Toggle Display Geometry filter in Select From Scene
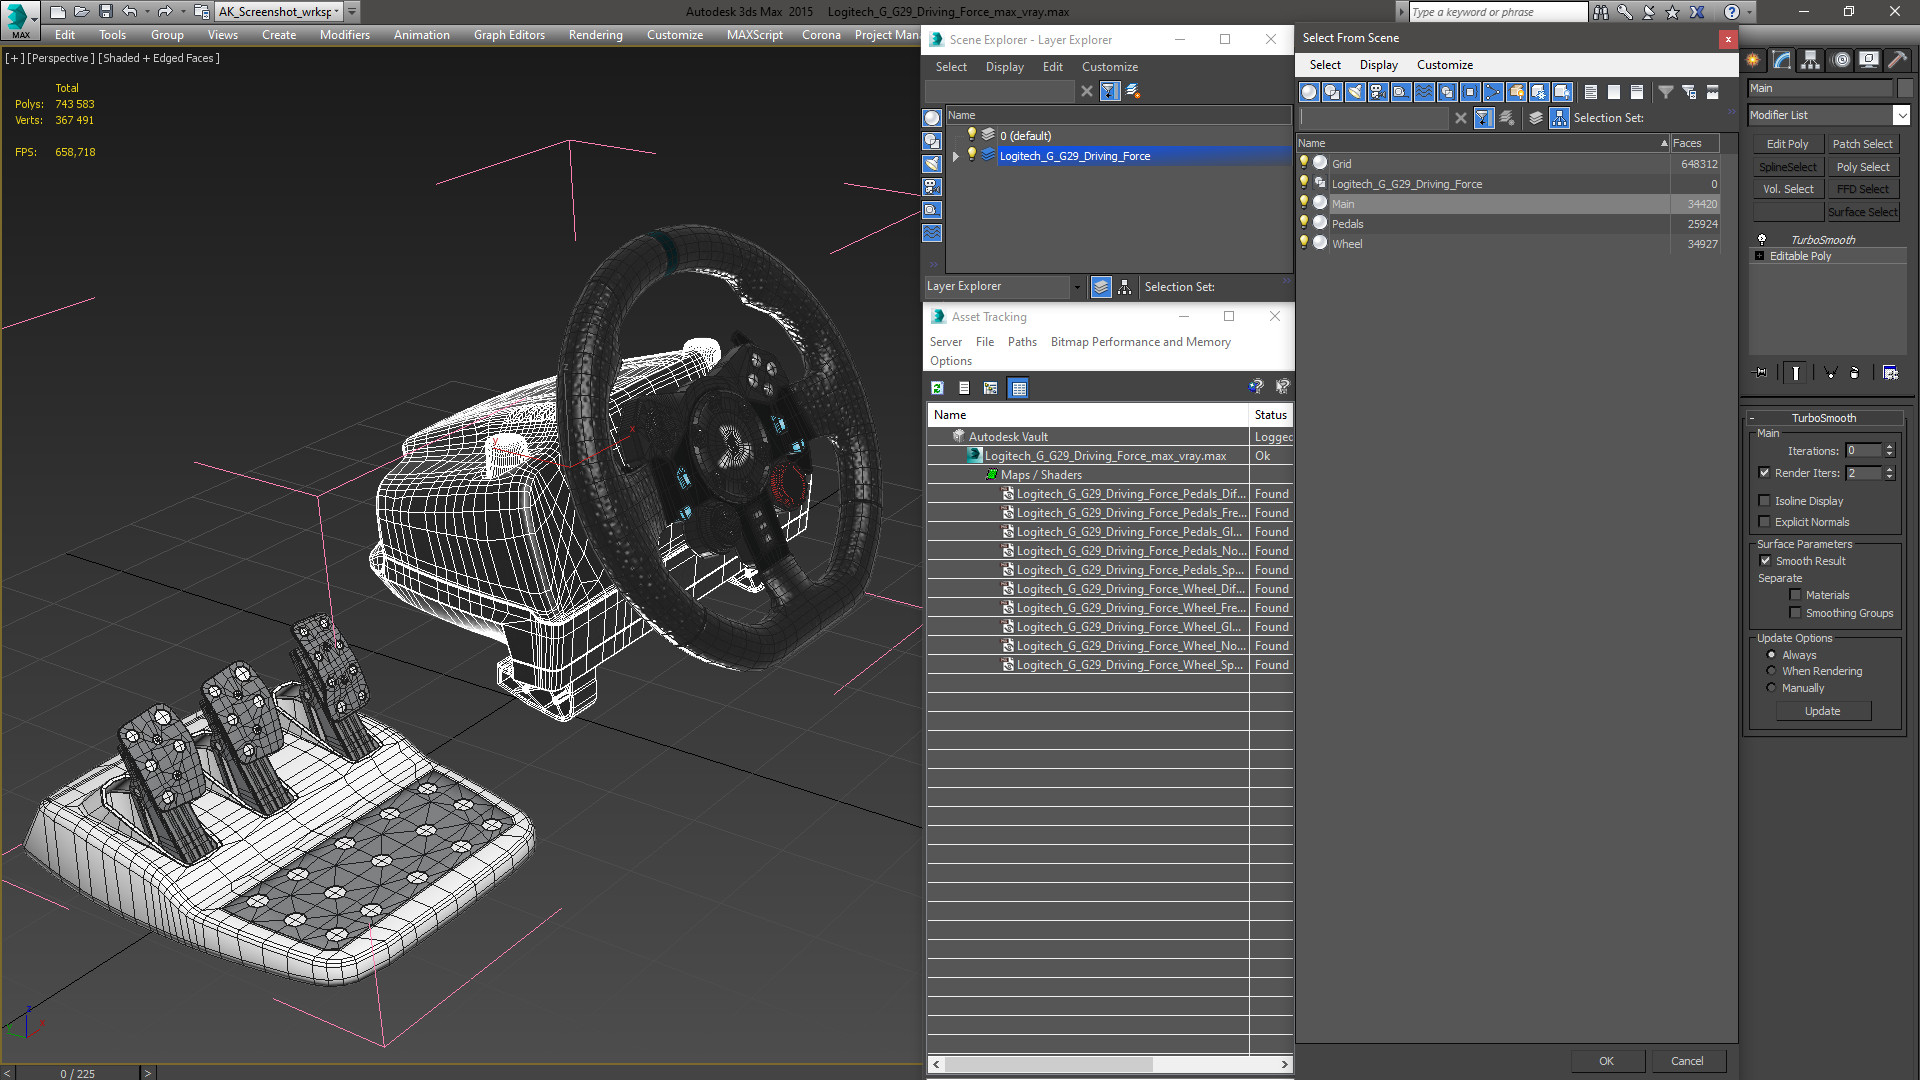1920x1080 pixels. coord(1309,92)
